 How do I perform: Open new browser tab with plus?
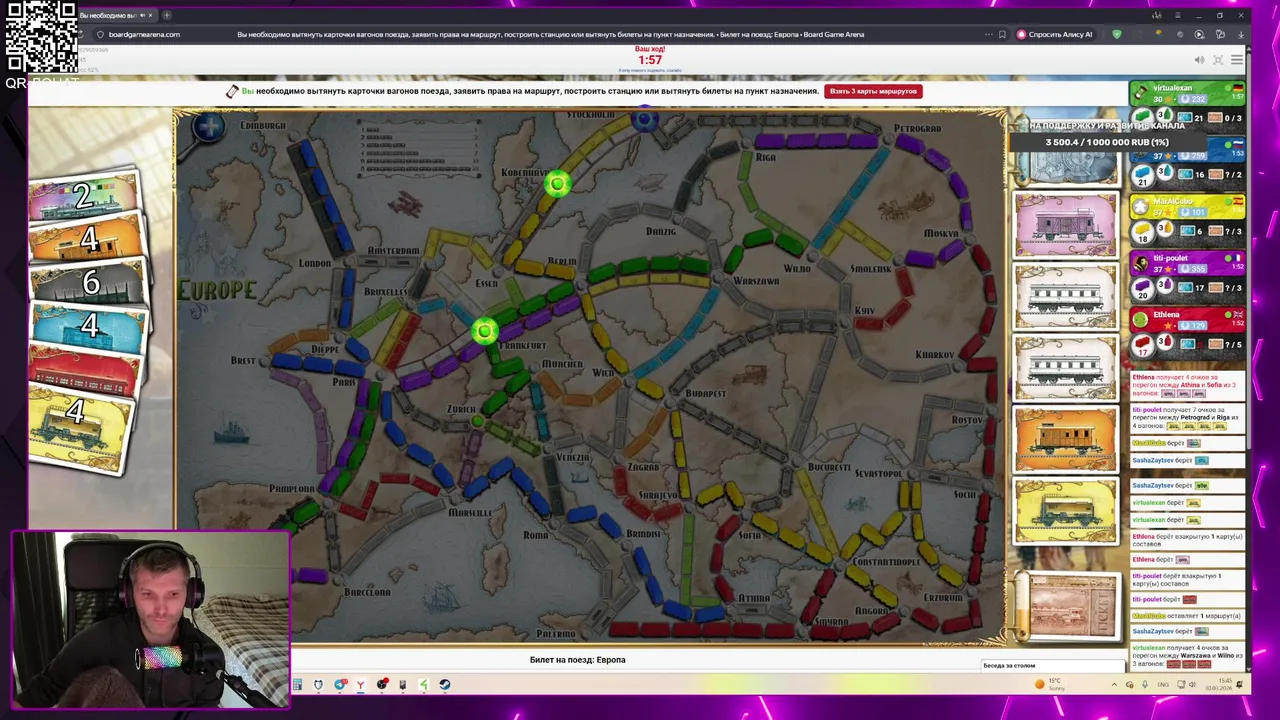[x=166, y=15]
